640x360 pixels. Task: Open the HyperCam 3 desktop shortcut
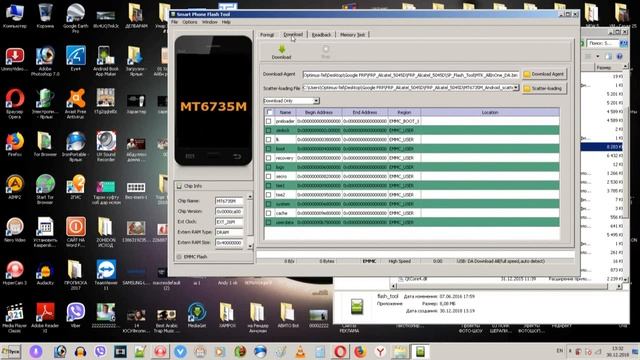pos(15,273)
